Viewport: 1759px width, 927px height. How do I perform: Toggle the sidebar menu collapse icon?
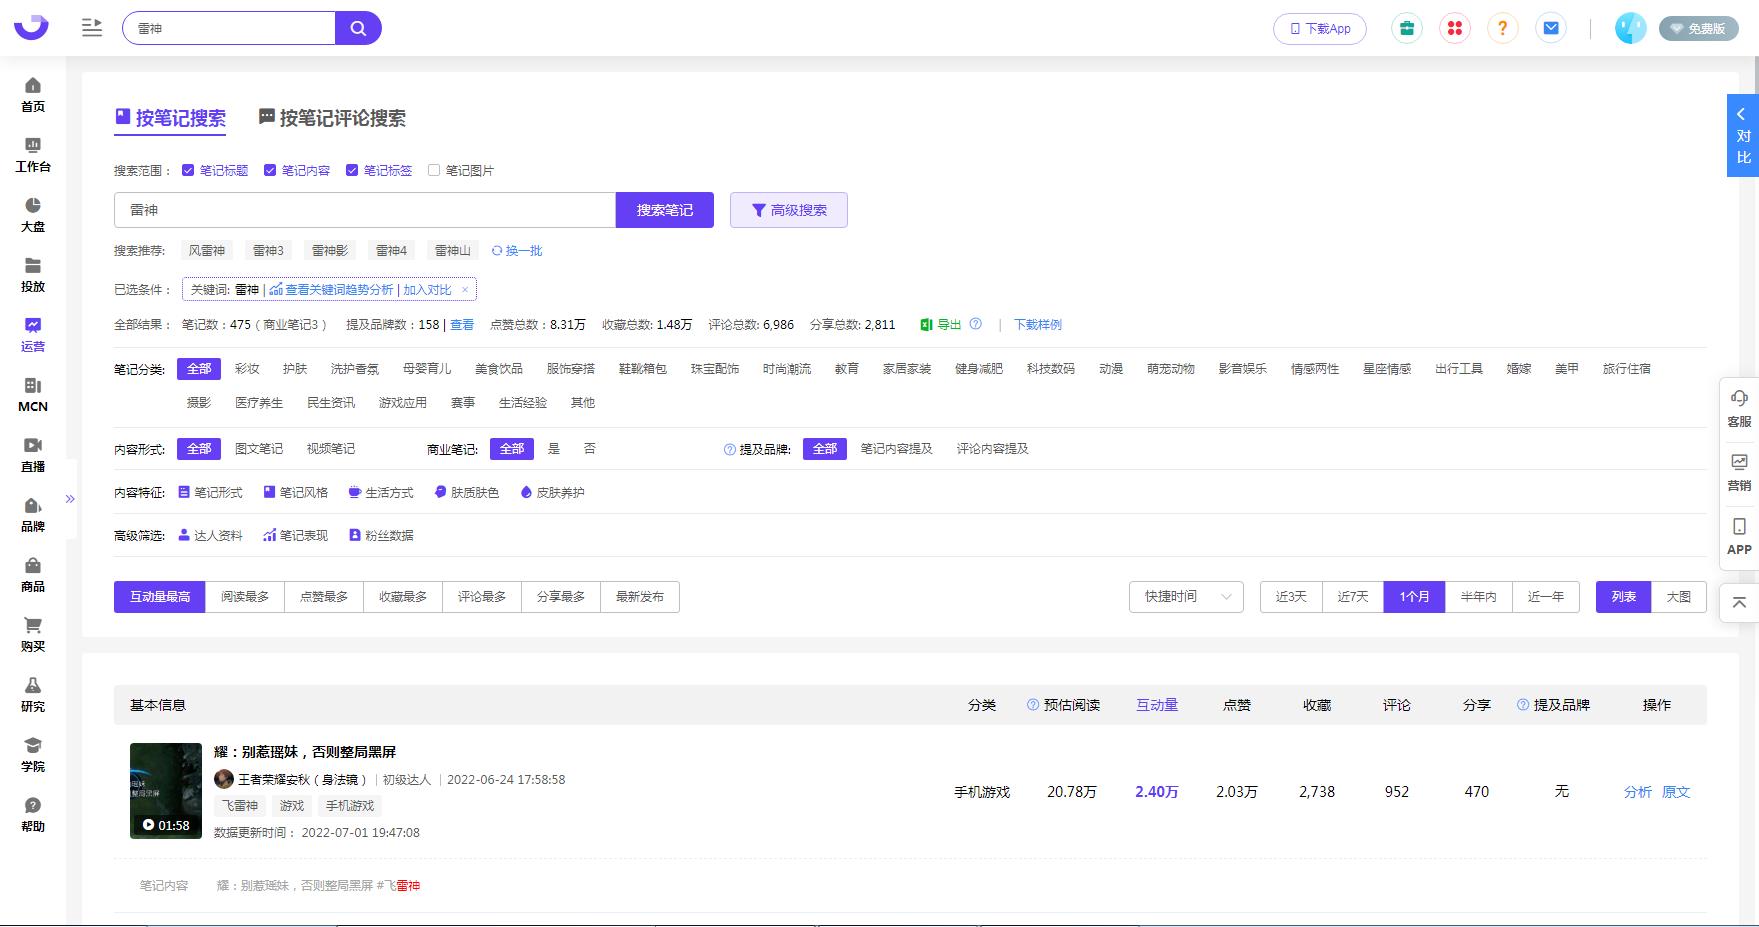click(x=92, y=28)
